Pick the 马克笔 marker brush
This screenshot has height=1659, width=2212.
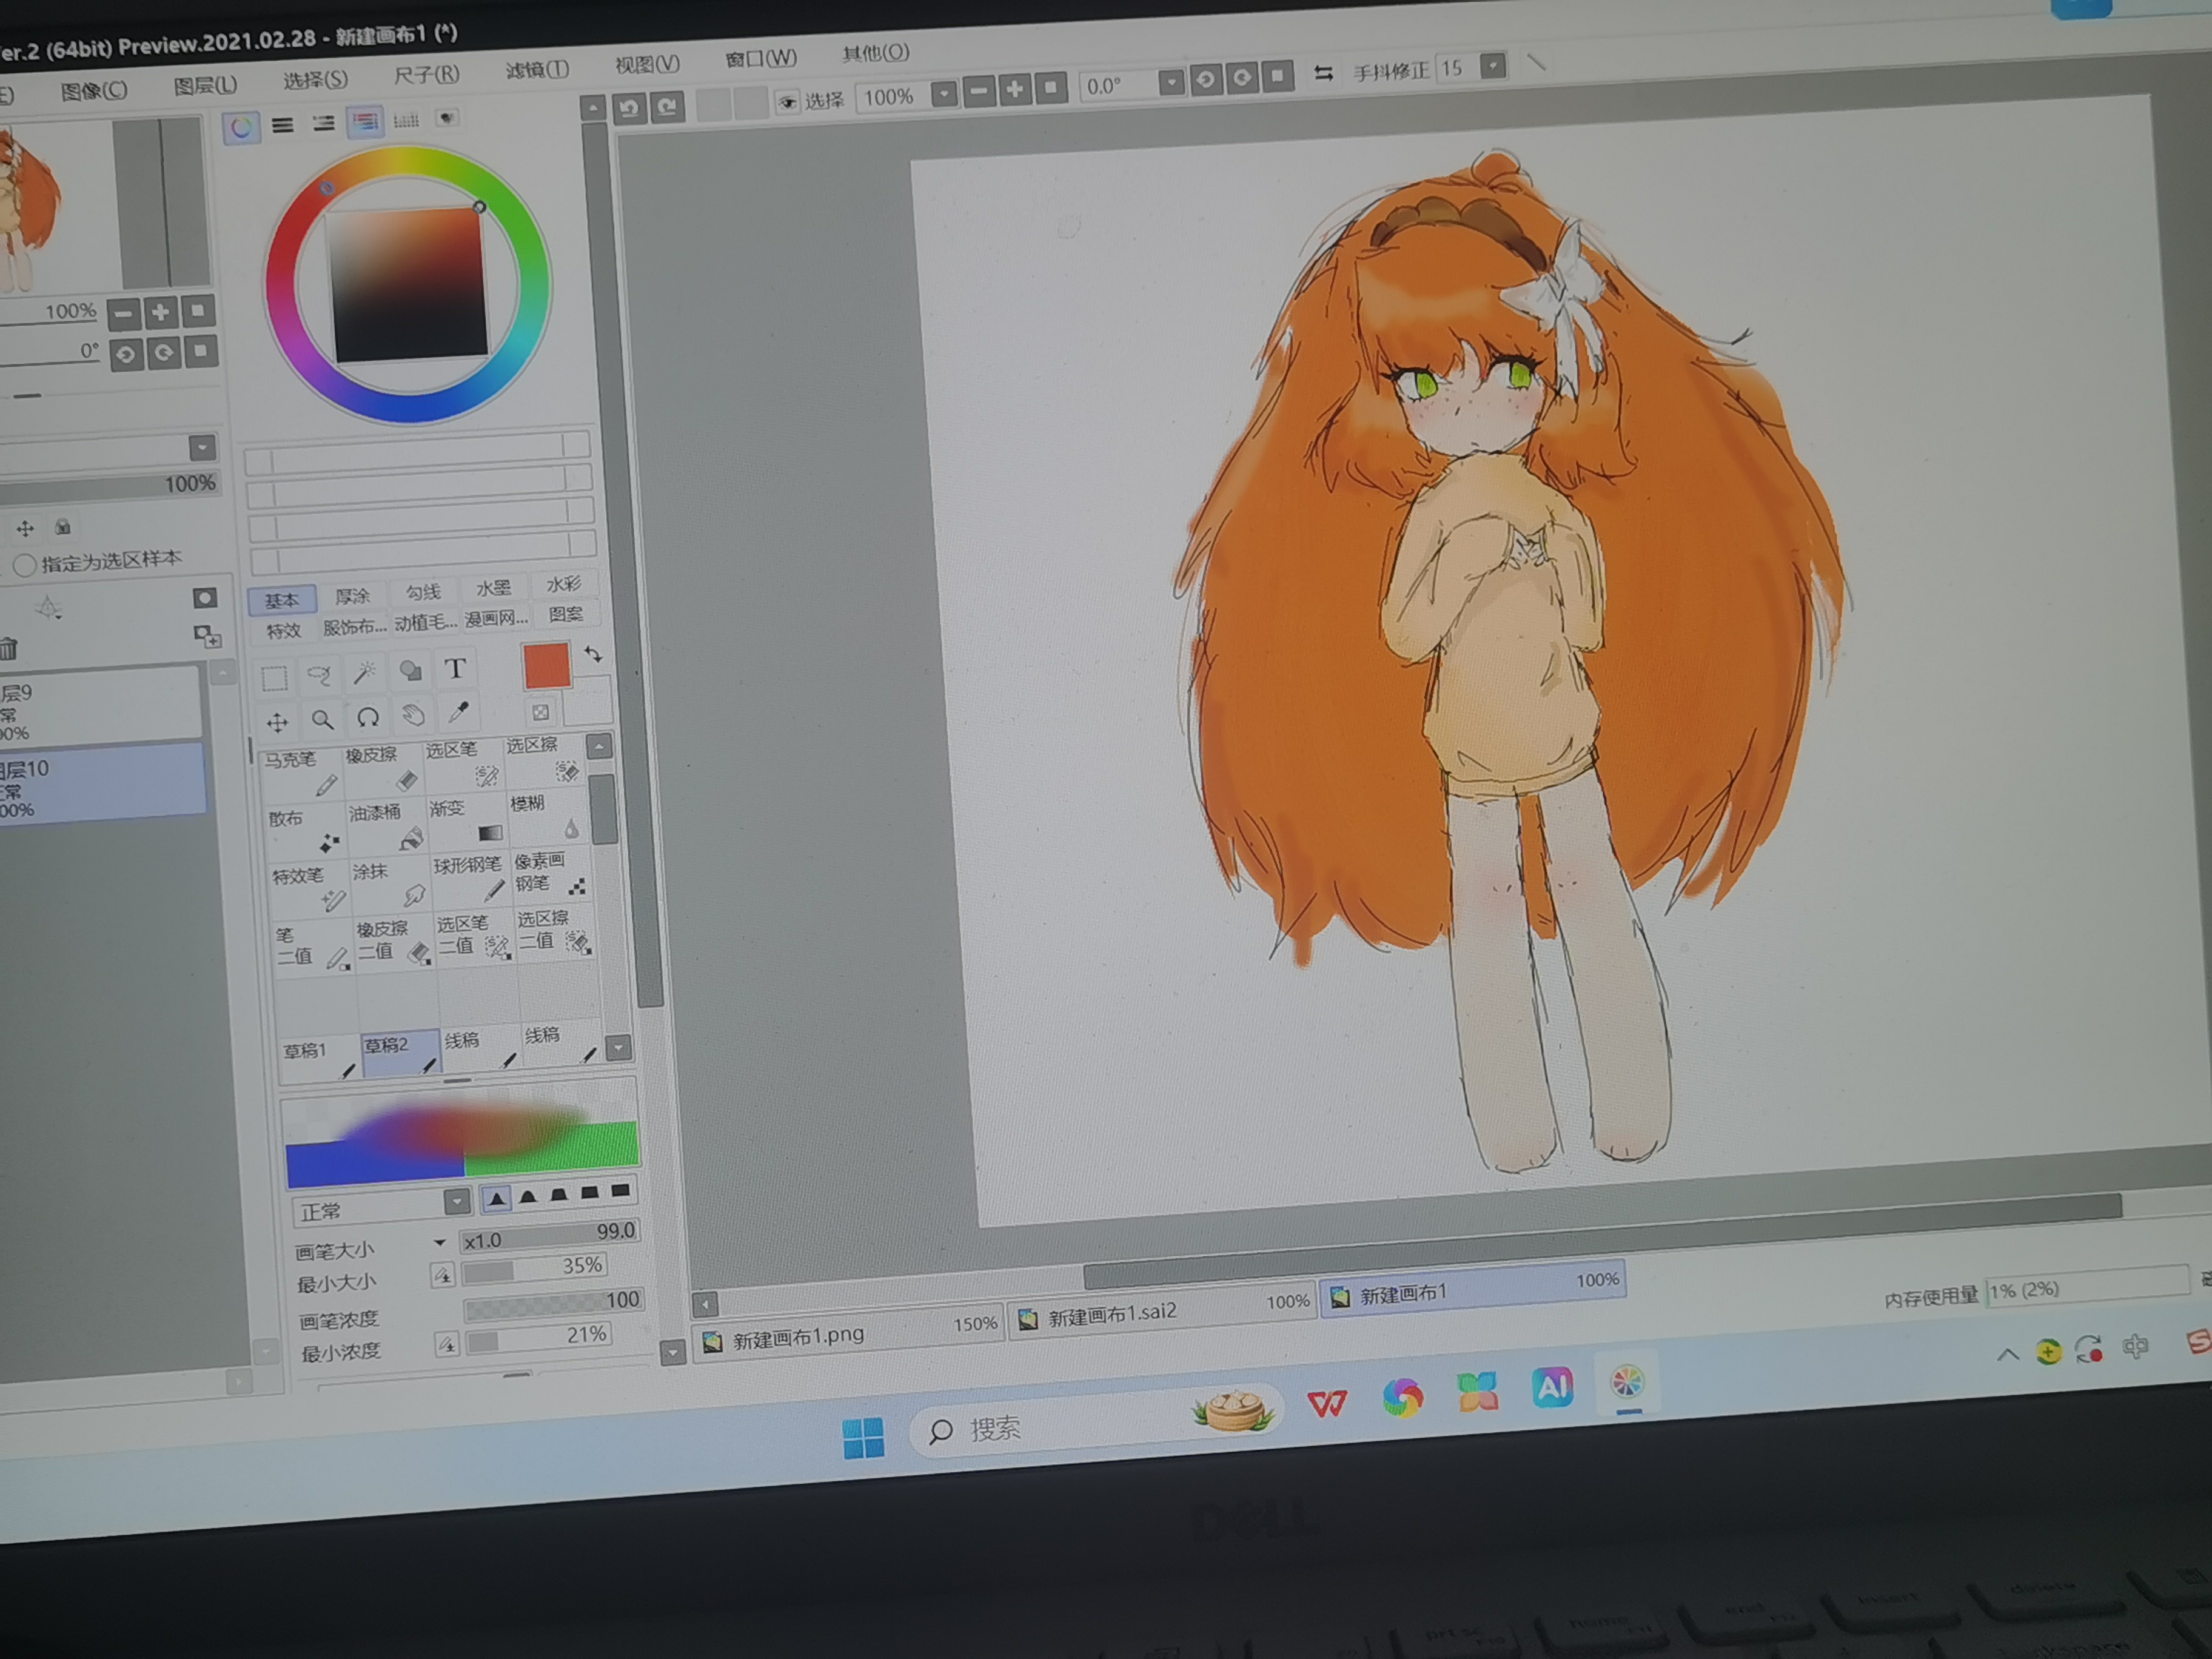tap(303, 773)
